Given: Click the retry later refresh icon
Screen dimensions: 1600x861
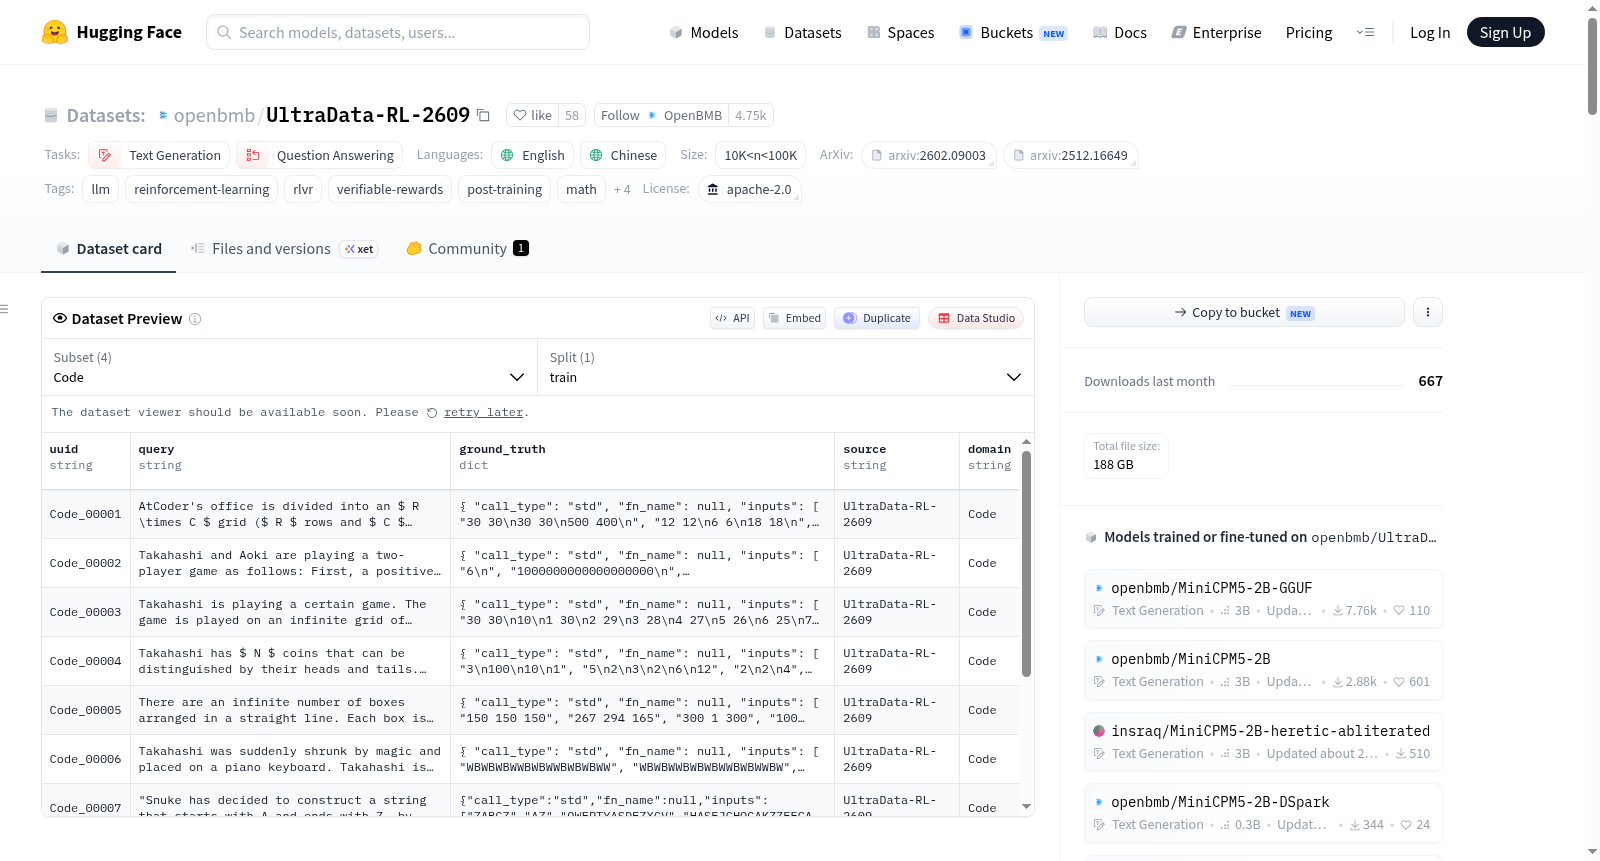Looking at the screenshot, I should (x=432, y=413).
